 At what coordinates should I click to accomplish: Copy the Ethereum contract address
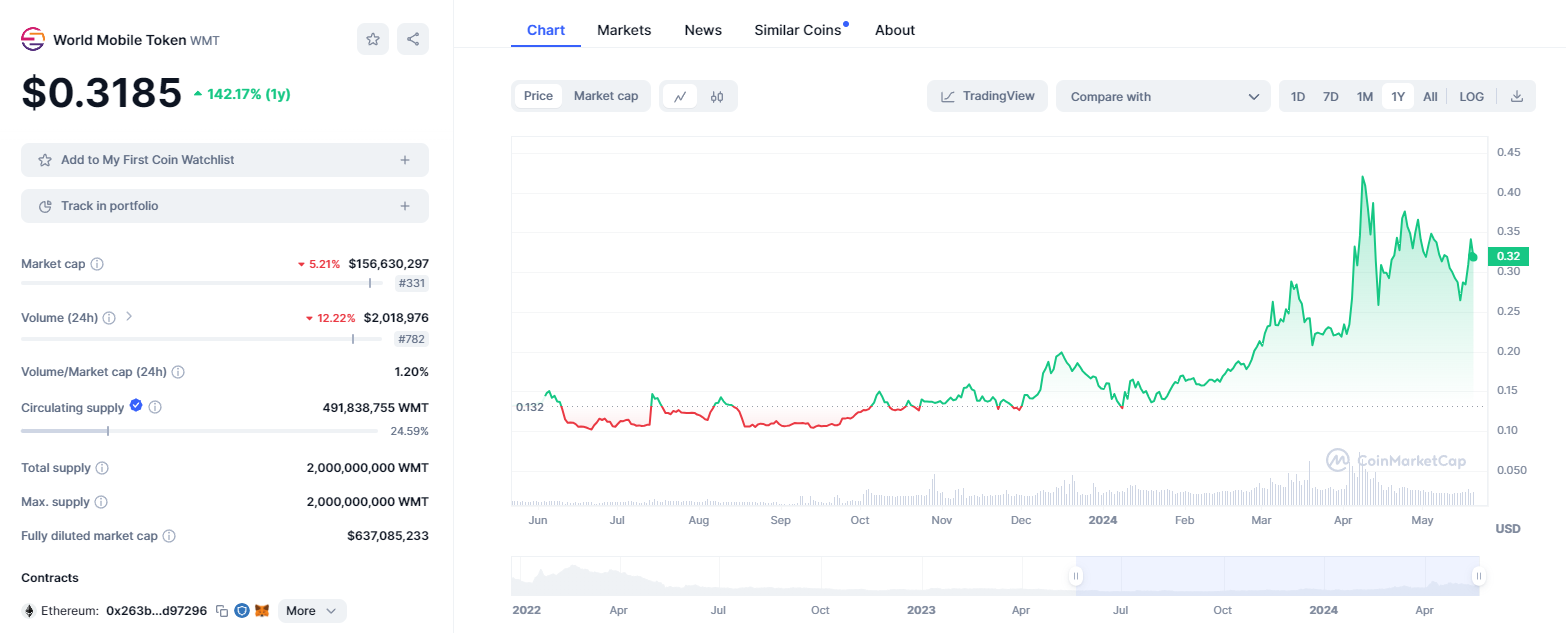click(222, 611)
